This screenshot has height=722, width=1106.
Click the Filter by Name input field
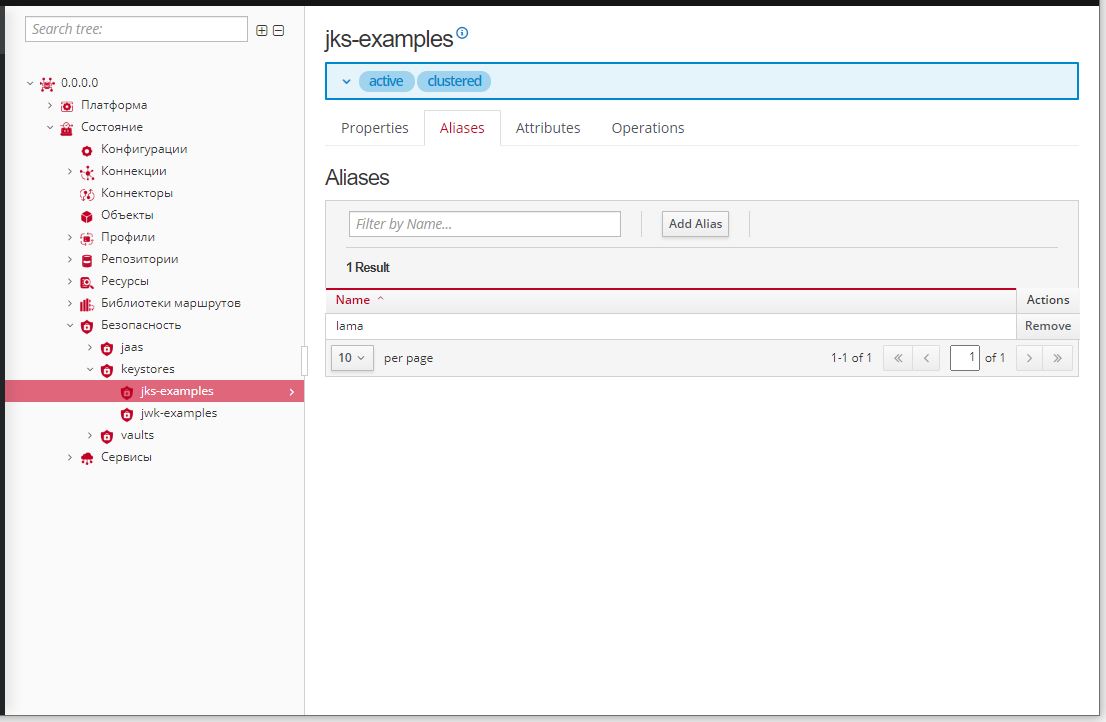pos(485,224)
